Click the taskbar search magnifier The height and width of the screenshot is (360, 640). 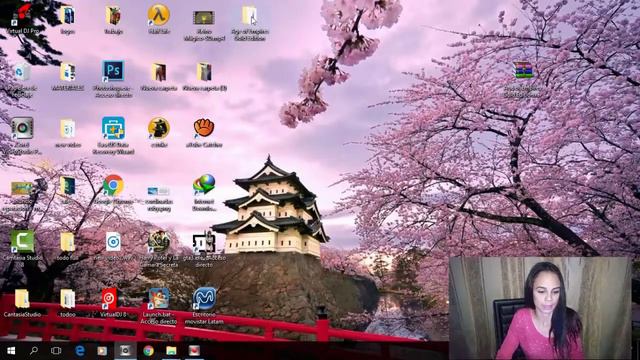point(33,351)
